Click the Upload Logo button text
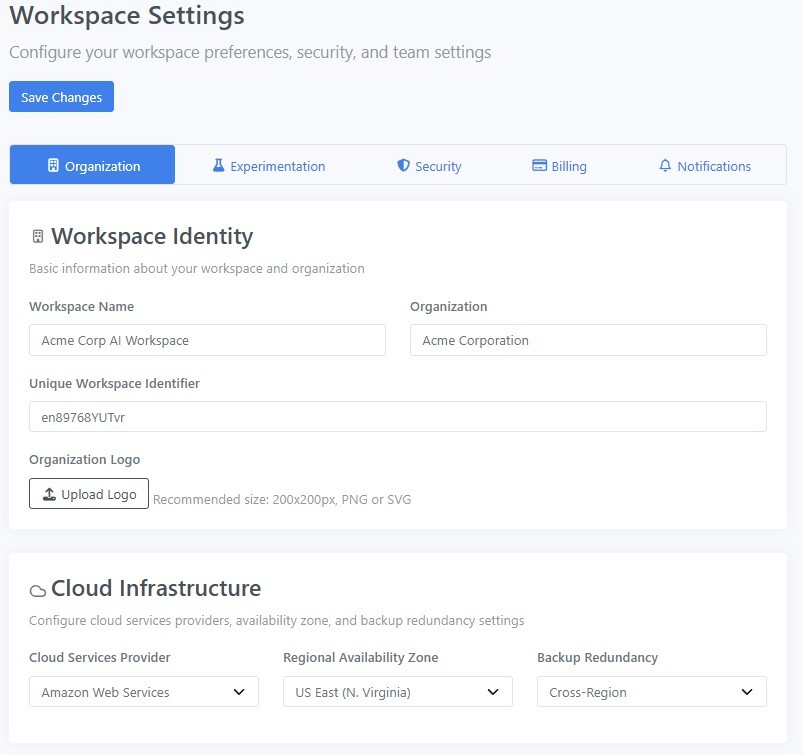Image resolution: width=803 pixels, height=755 pixels. pos(99,495)
